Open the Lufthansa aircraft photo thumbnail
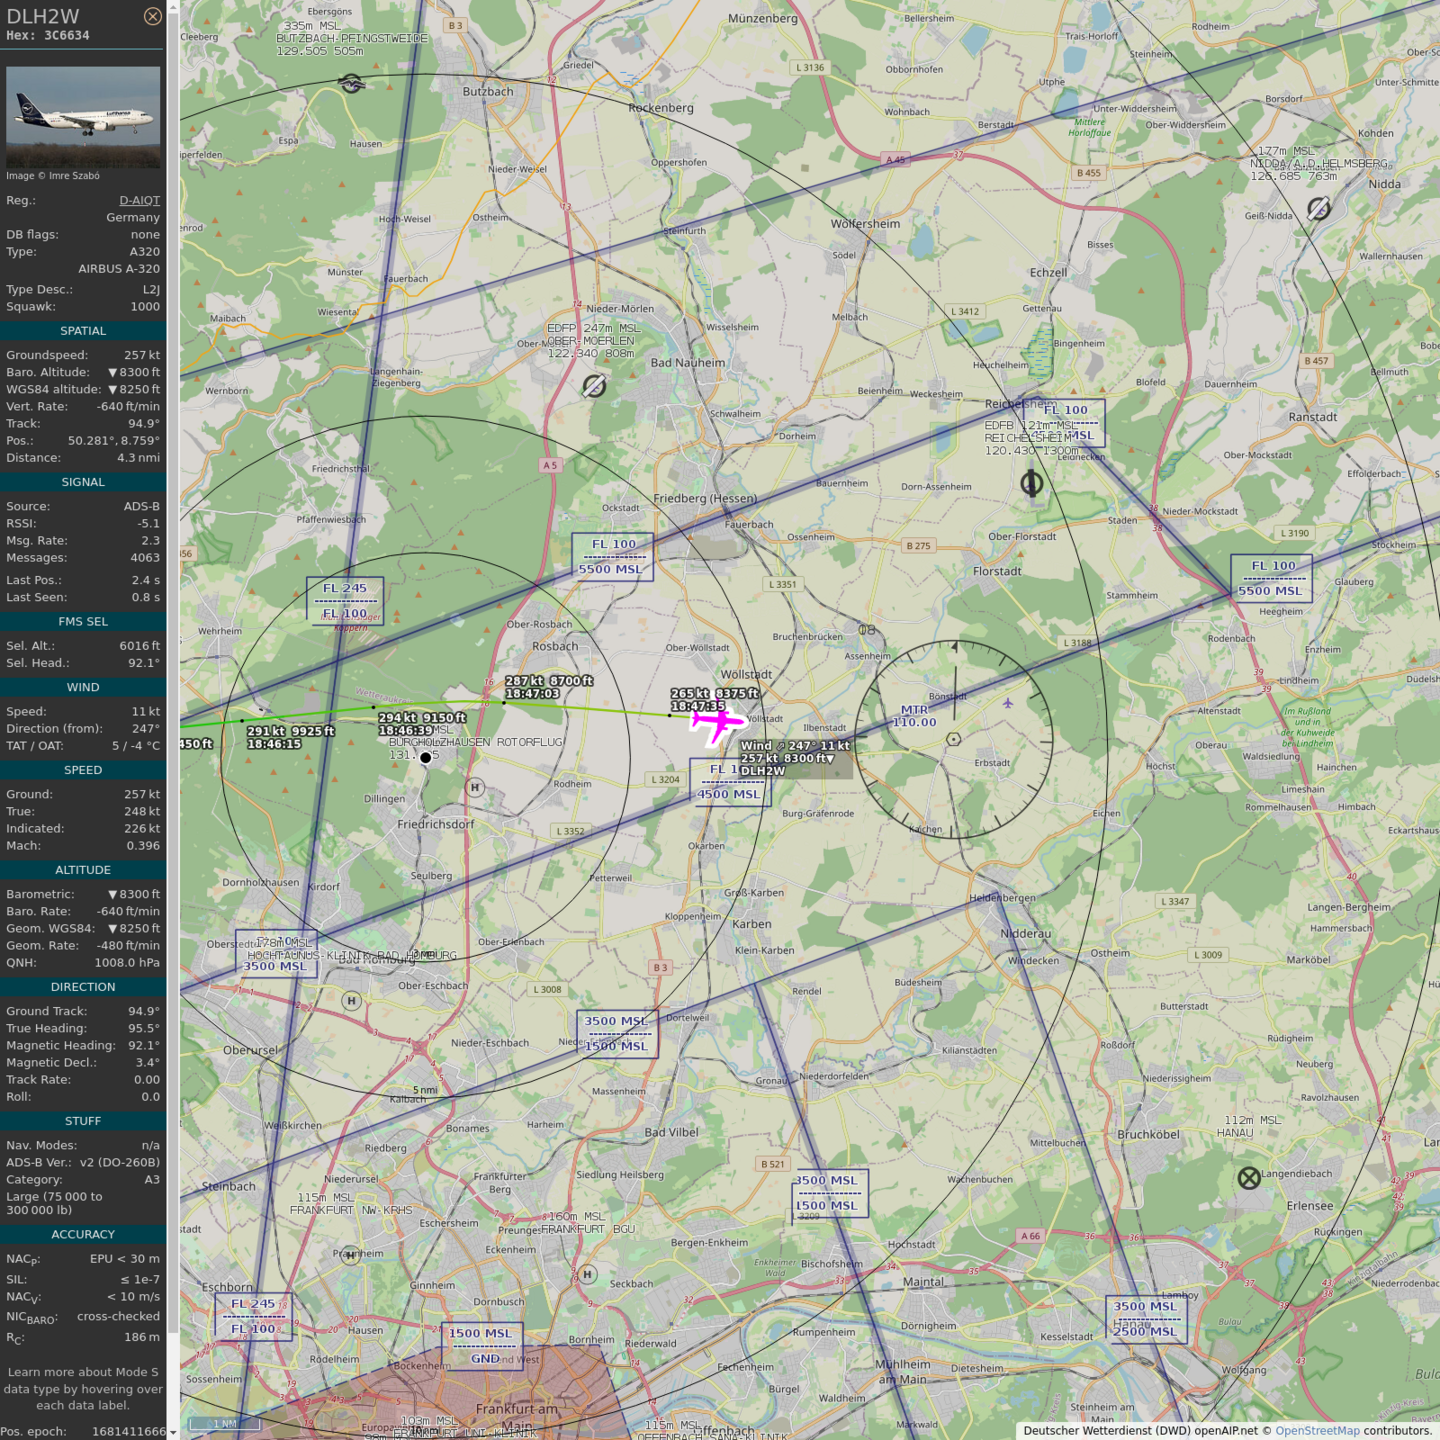This screenshot has width=1440, height=1440. 83,117
